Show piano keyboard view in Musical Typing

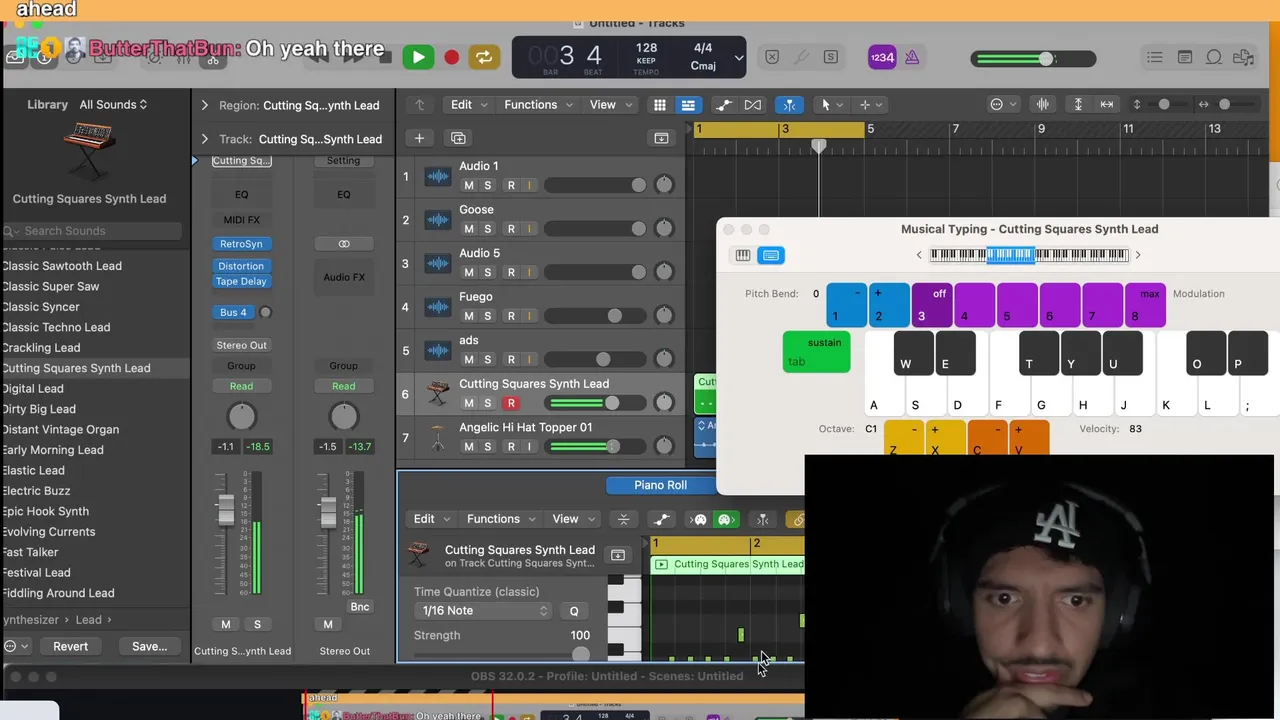743,255
